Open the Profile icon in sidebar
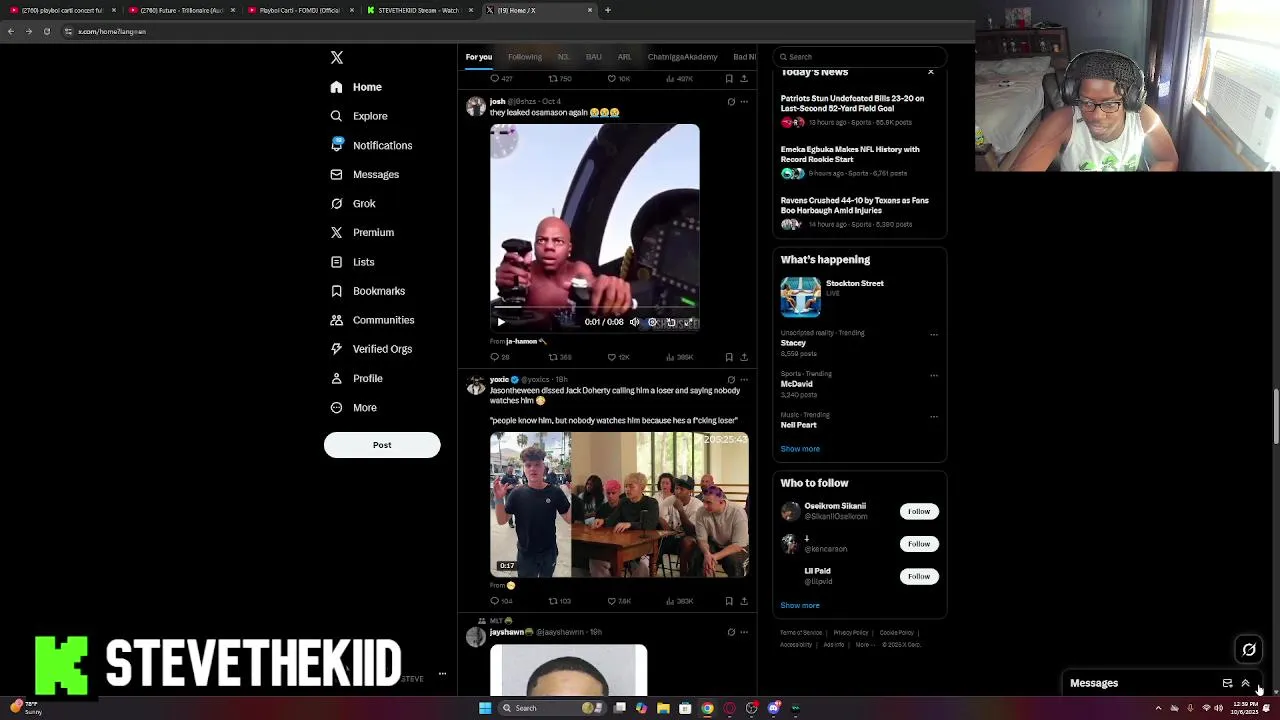 [336, 378]
